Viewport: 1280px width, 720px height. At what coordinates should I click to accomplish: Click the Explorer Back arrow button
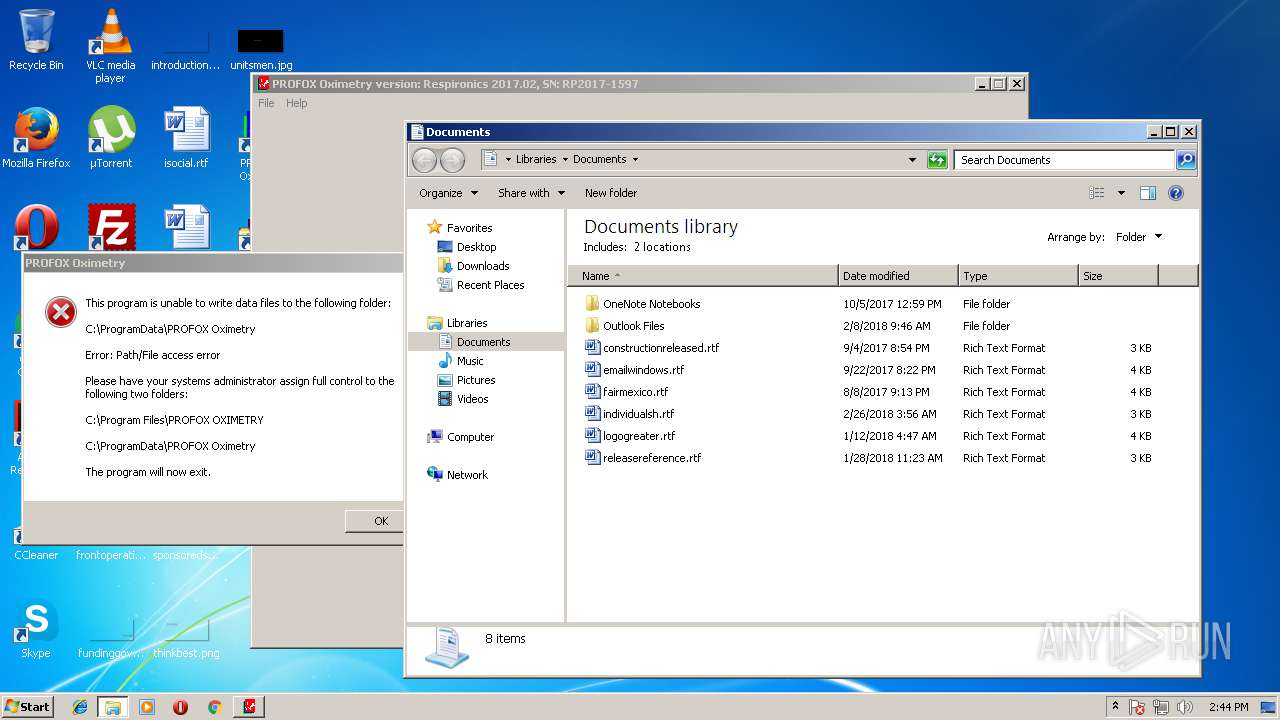[x=424, y=160]
